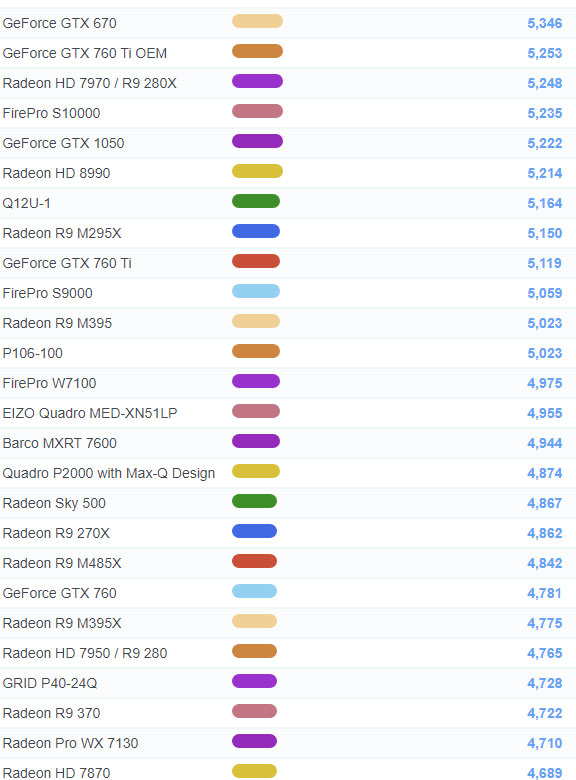Click the score 5,119
The width and height of the screenshot is (576, 780).
pos(545,263)
